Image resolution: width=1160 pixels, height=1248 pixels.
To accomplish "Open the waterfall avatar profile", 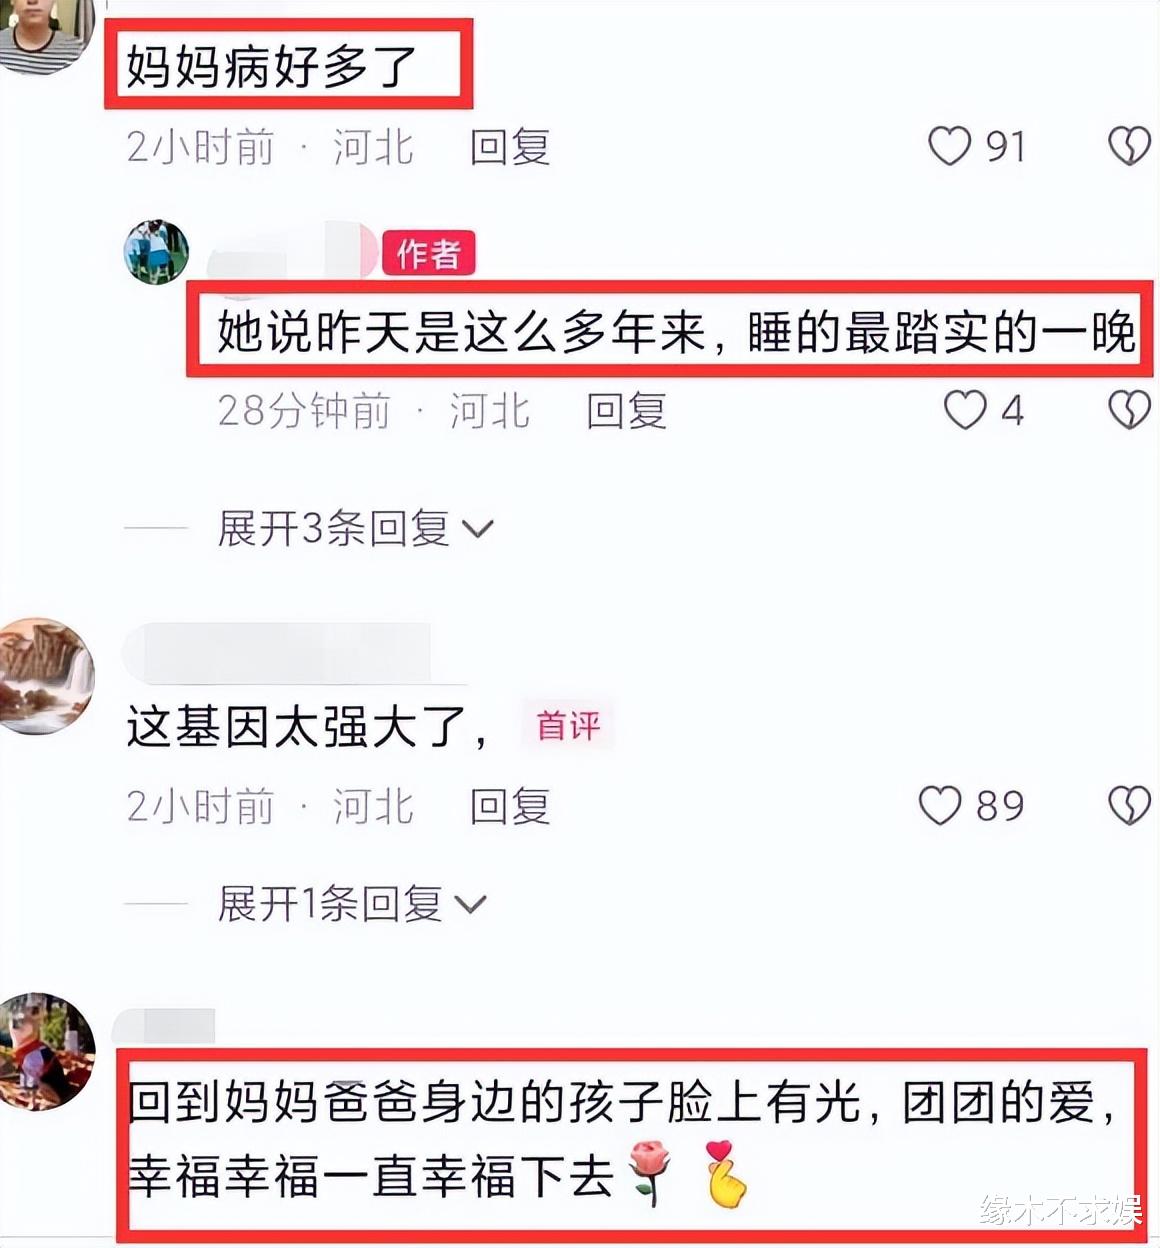I will 45,676.
